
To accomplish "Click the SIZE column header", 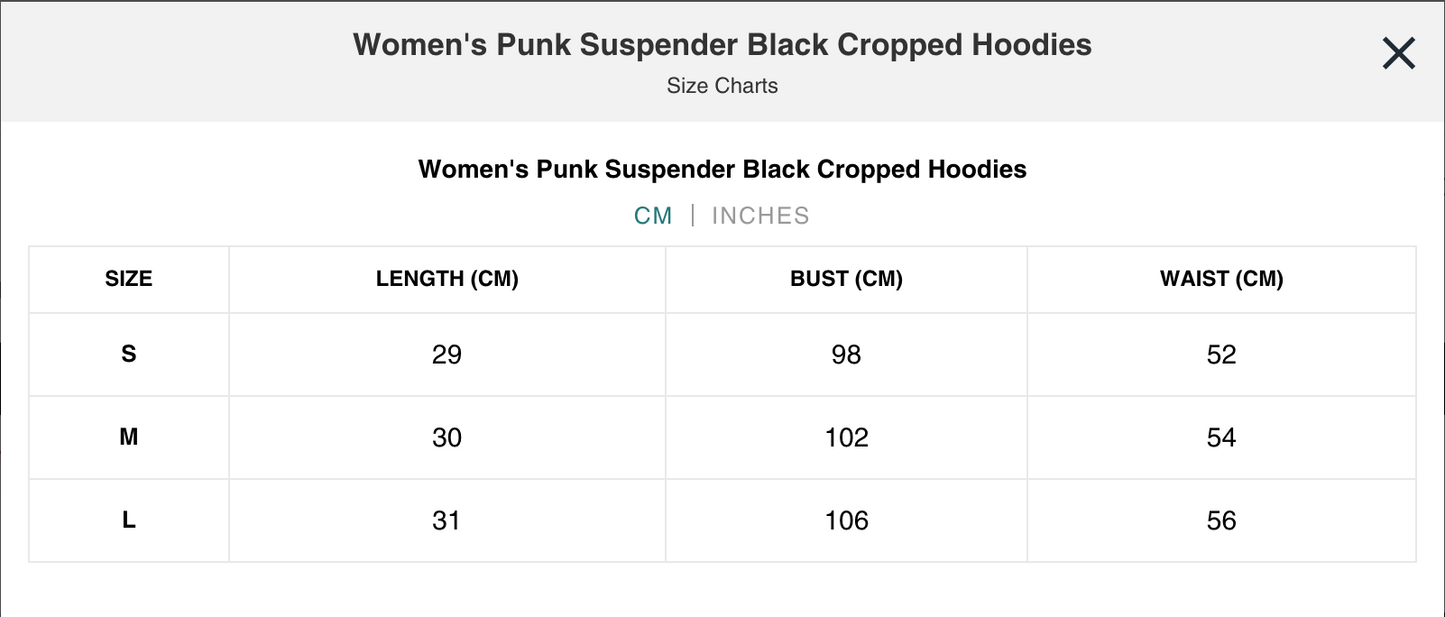I will (x=128, y=278).
